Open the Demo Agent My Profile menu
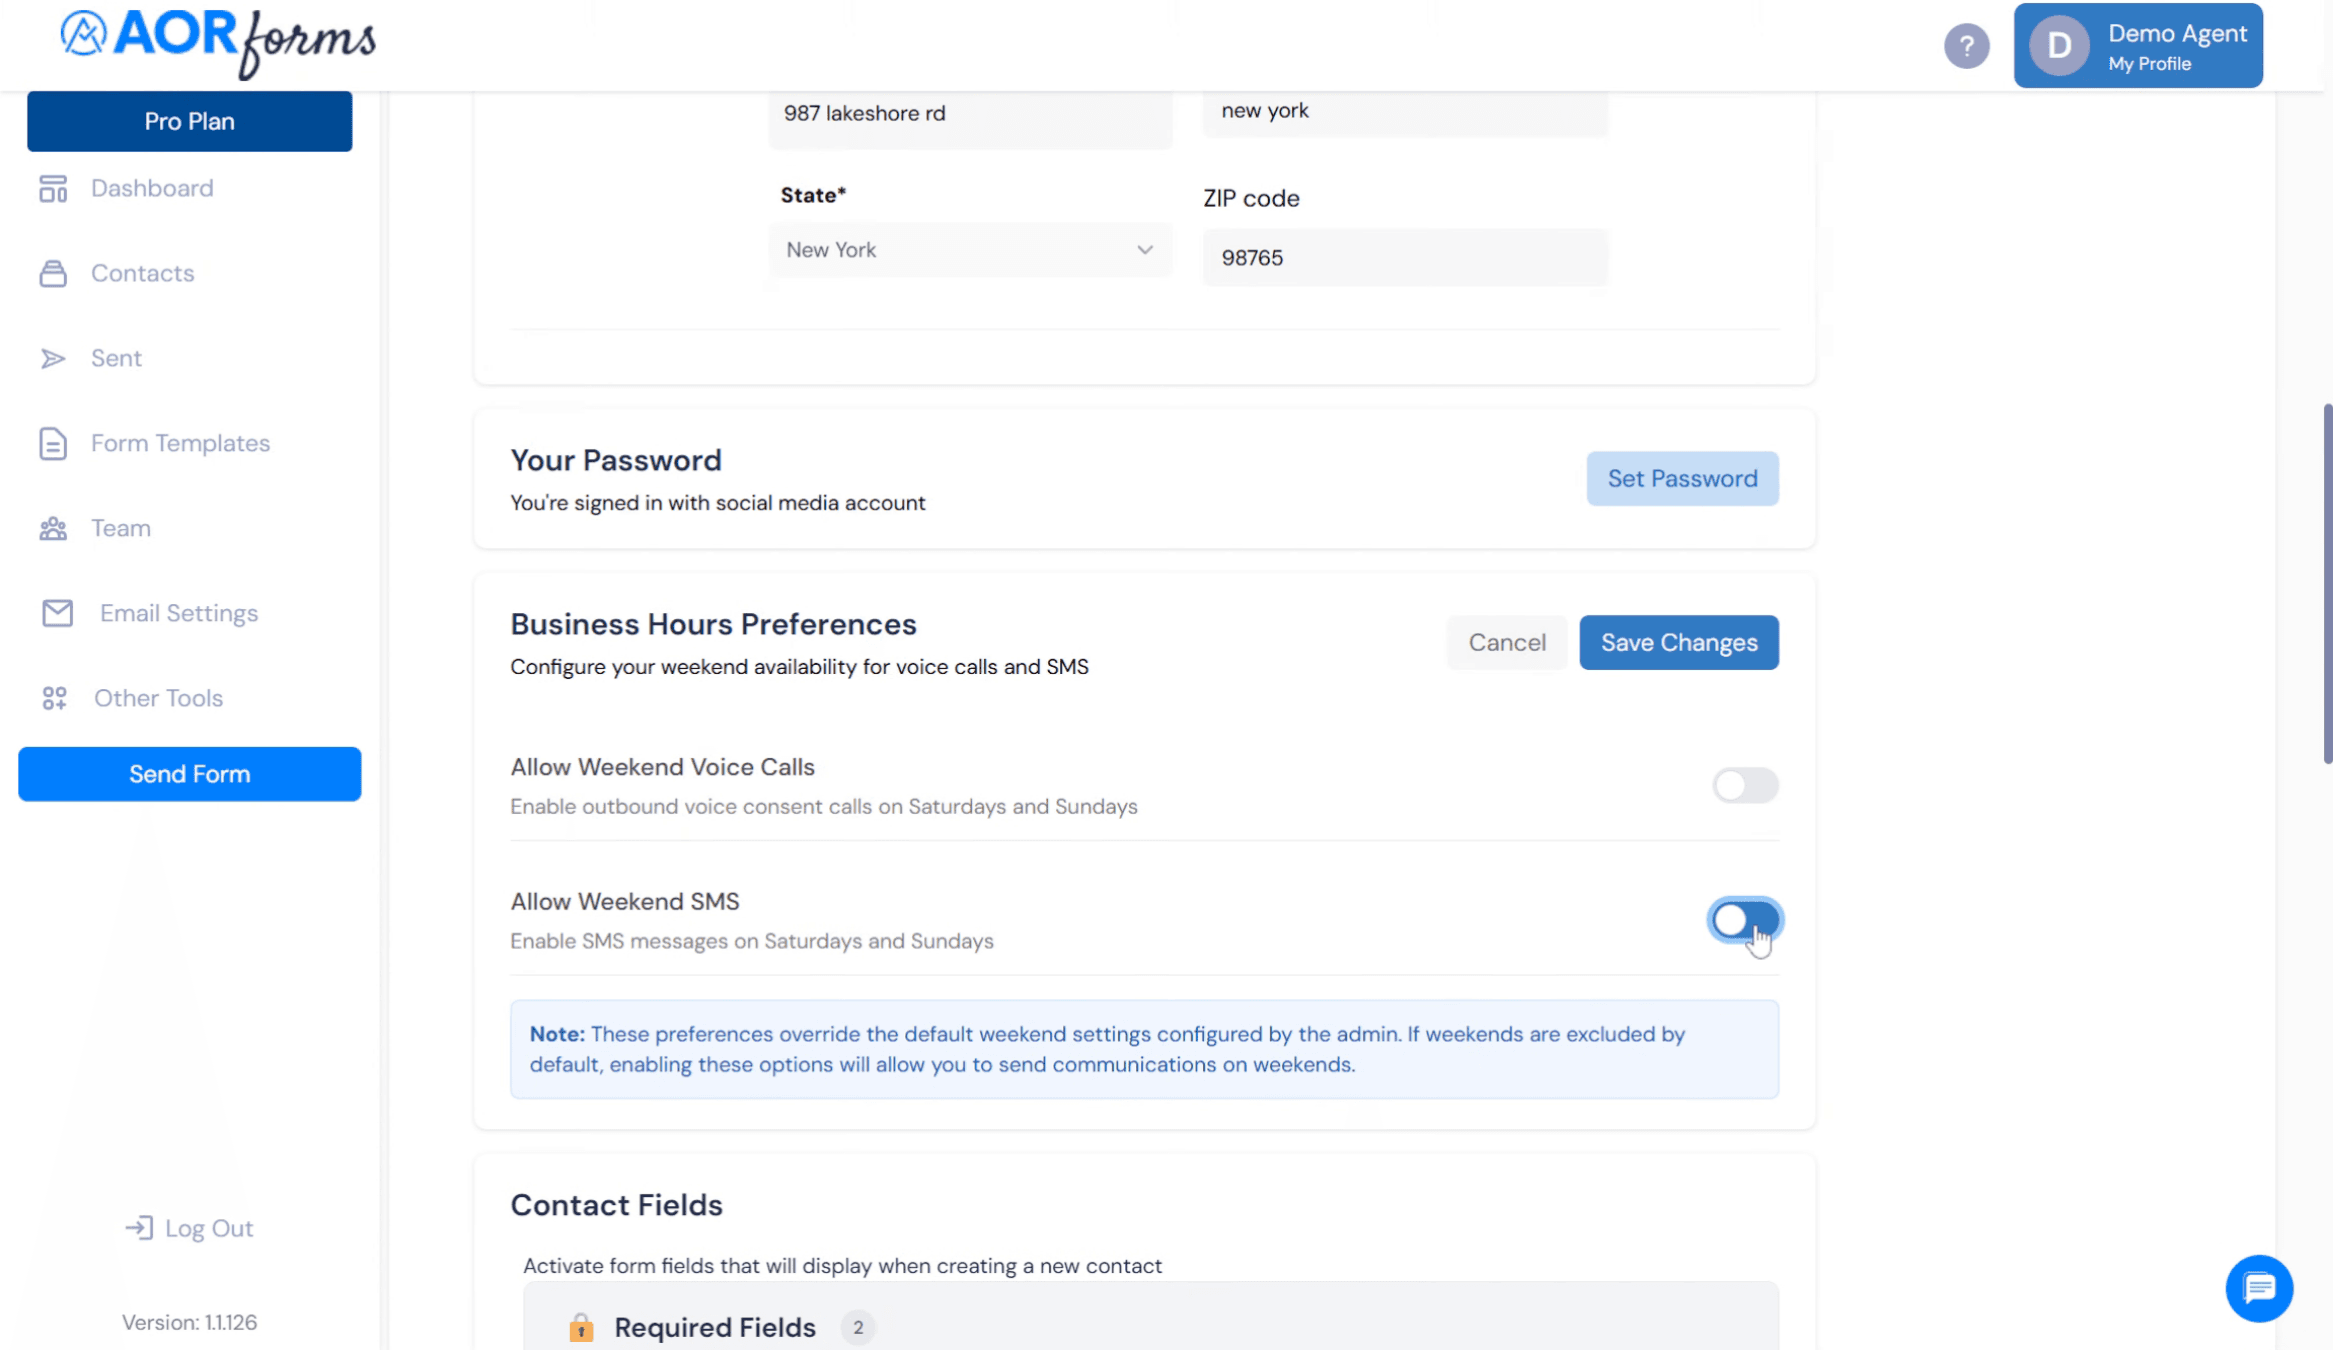This screenshot has height=1350, width=2333. (x=2138, y=46)
